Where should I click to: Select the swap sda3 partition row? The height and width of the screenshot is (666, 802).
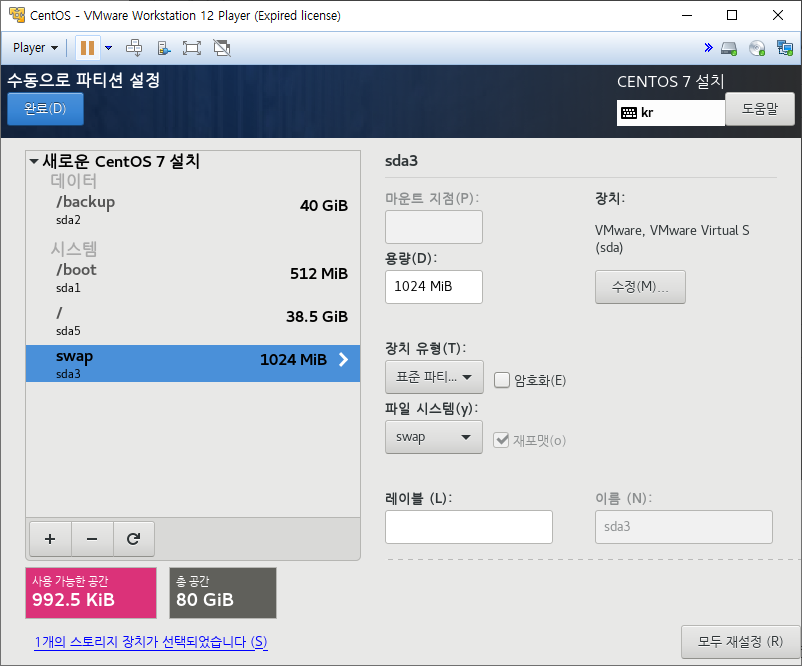pos(193,363)
